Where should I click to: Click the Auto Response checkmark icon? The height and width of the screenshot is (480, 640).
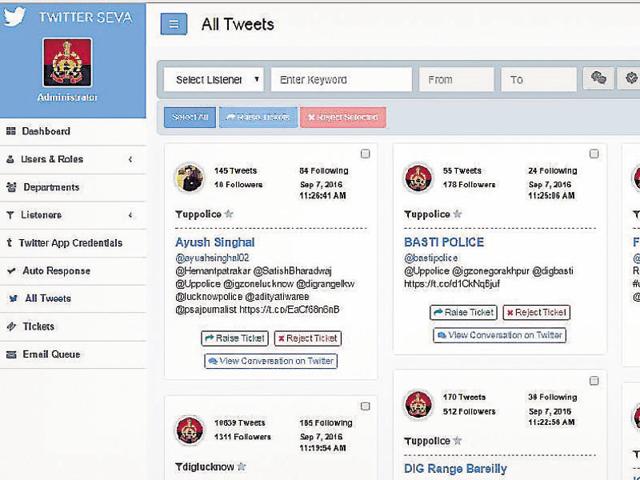coord(12,271)
